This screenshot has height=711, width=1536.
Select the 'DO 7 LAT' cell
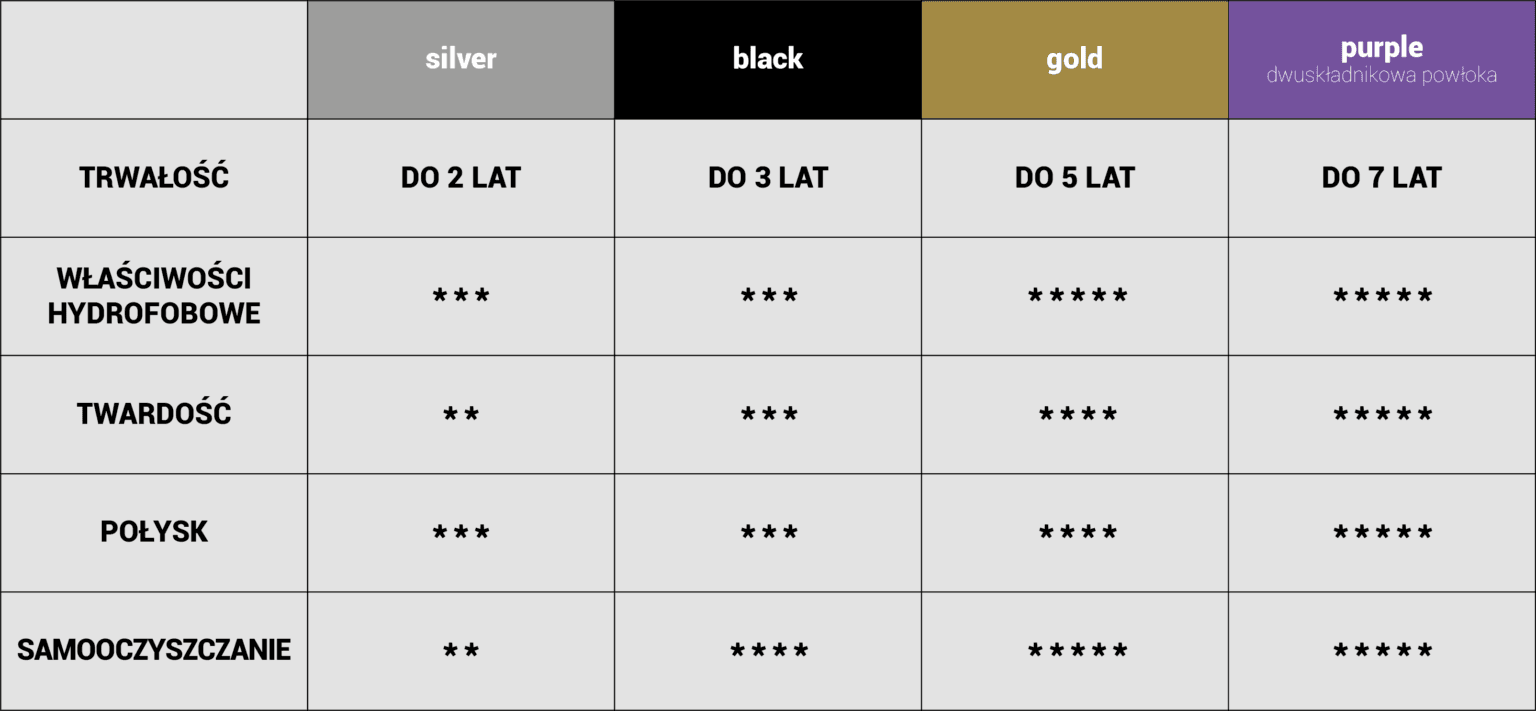(1382, 178)
